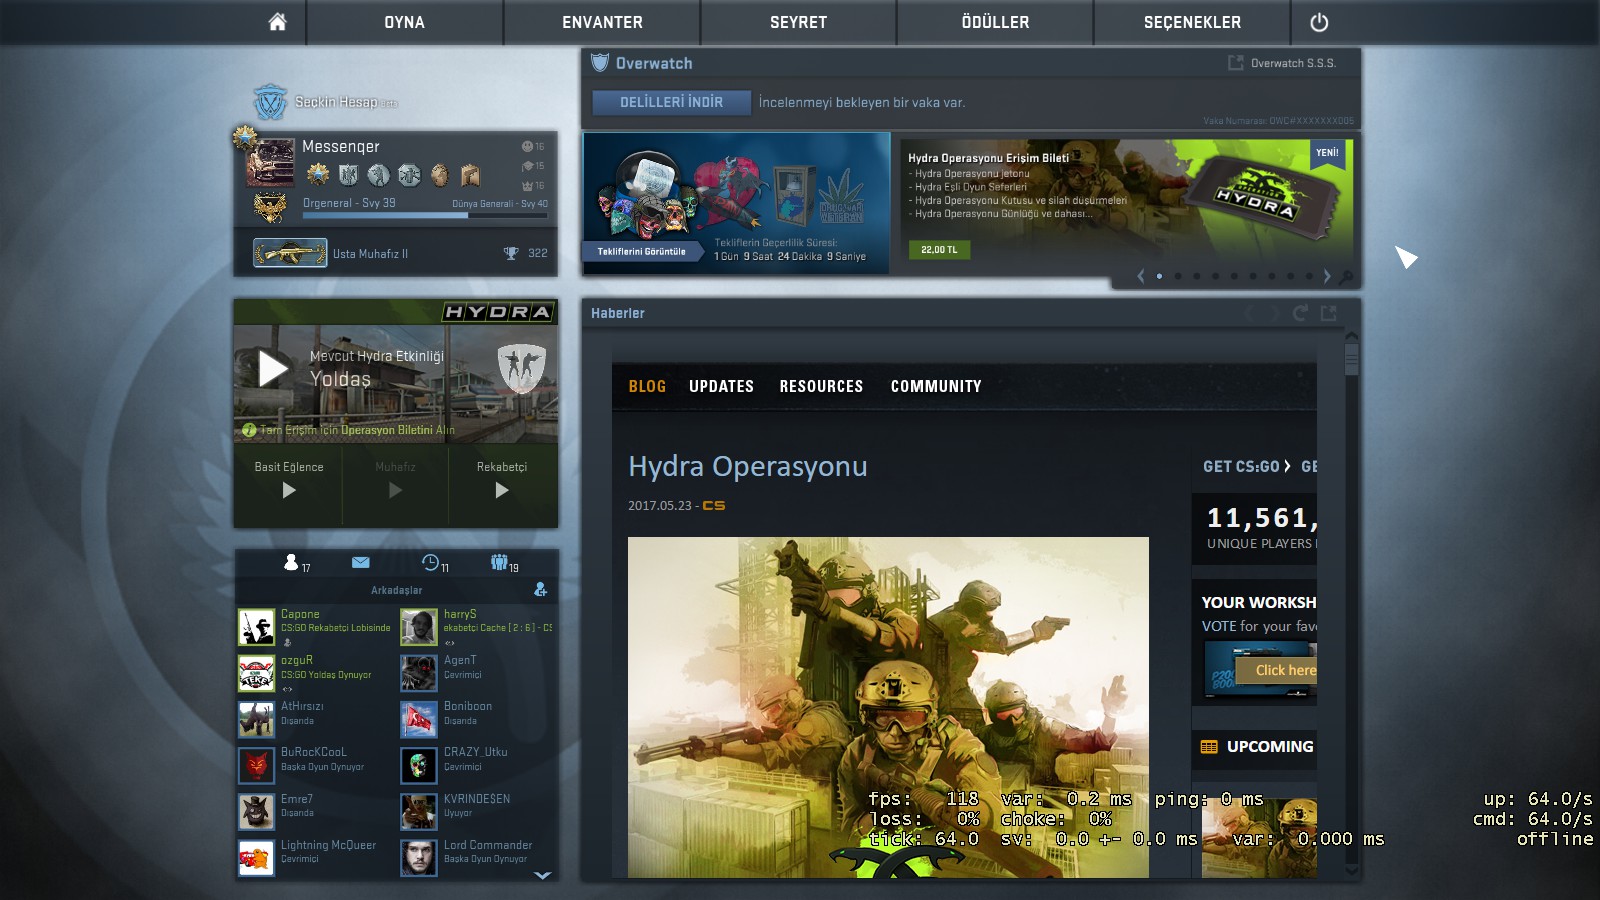This screenshot has width=1600, height=900.
Task: Open Capone's friend avatar
Action: coord(257,627)
